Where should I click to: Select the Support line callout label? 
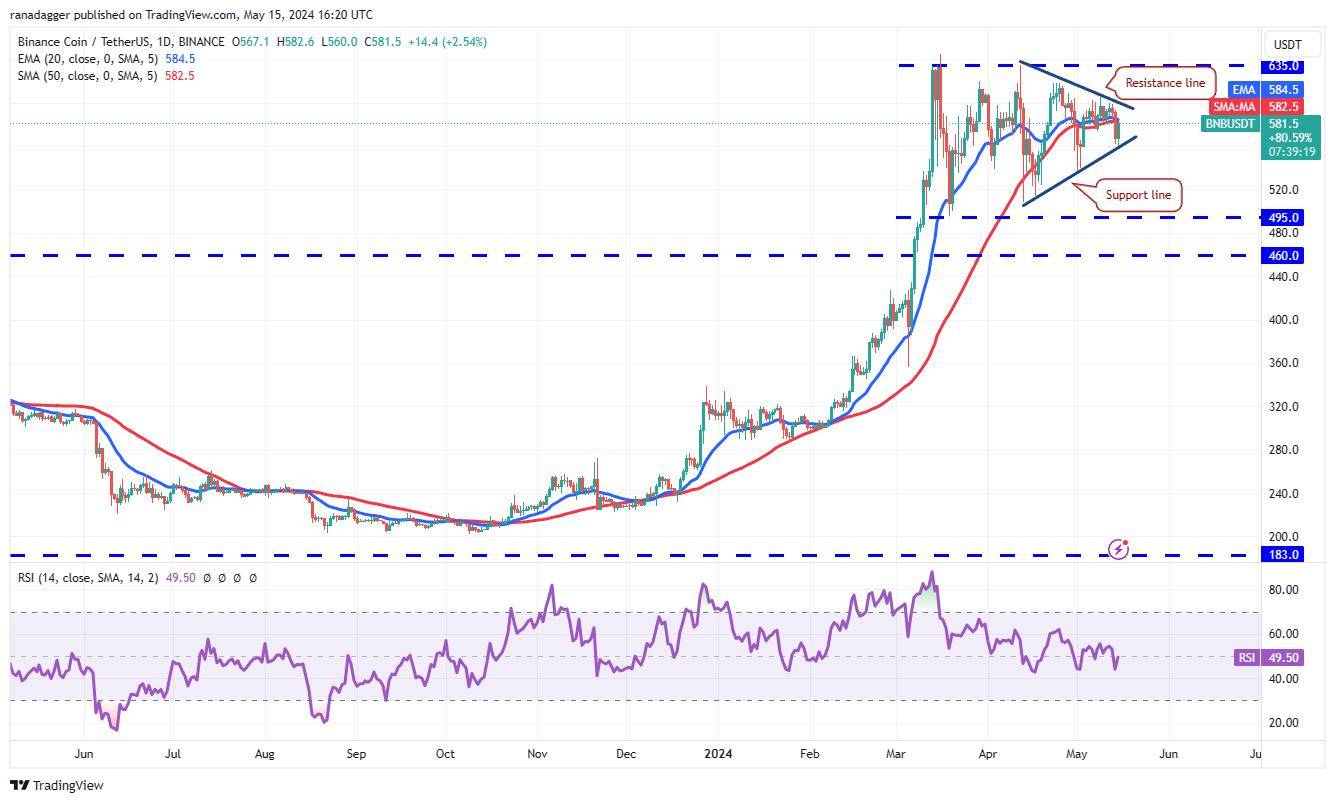1138,195
